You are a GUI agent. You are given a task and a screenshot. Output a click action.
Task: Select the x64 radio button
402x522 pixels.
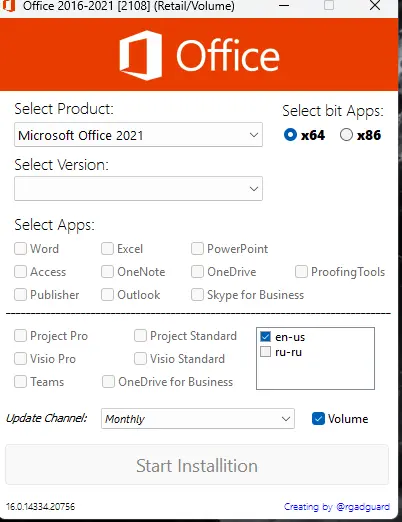(290, 135)
